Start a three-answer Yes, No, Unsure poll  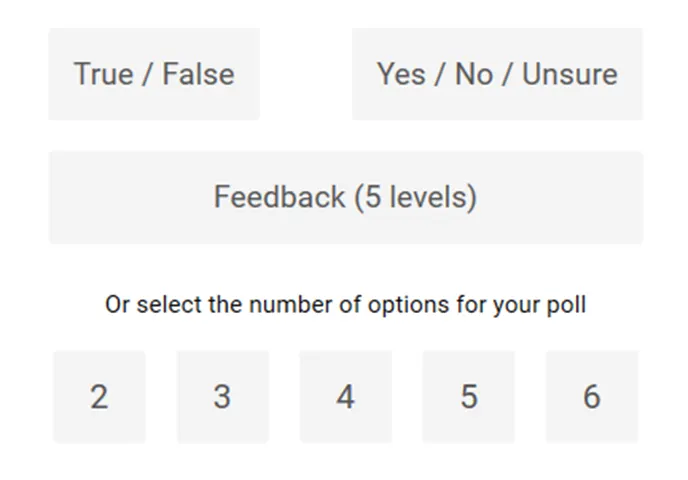tap(497, 74)
